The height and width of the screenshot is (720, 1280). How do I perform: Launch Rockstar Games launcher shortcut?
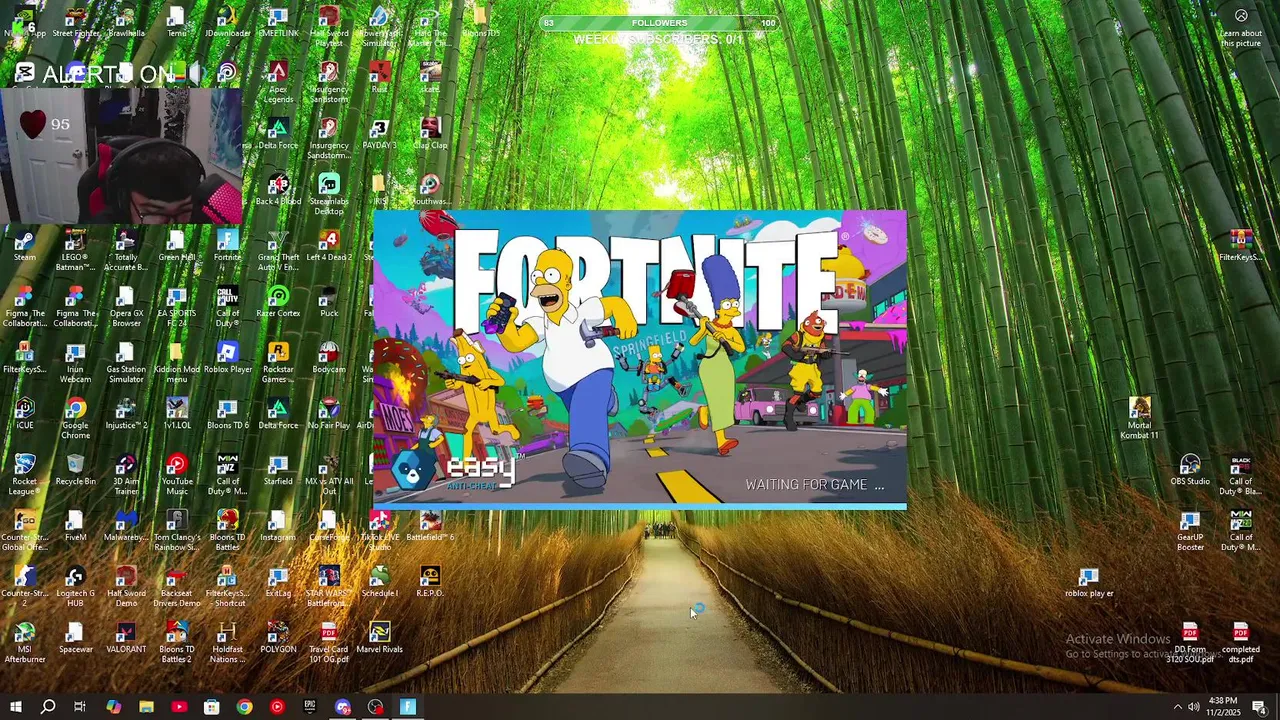pos(278,363)
